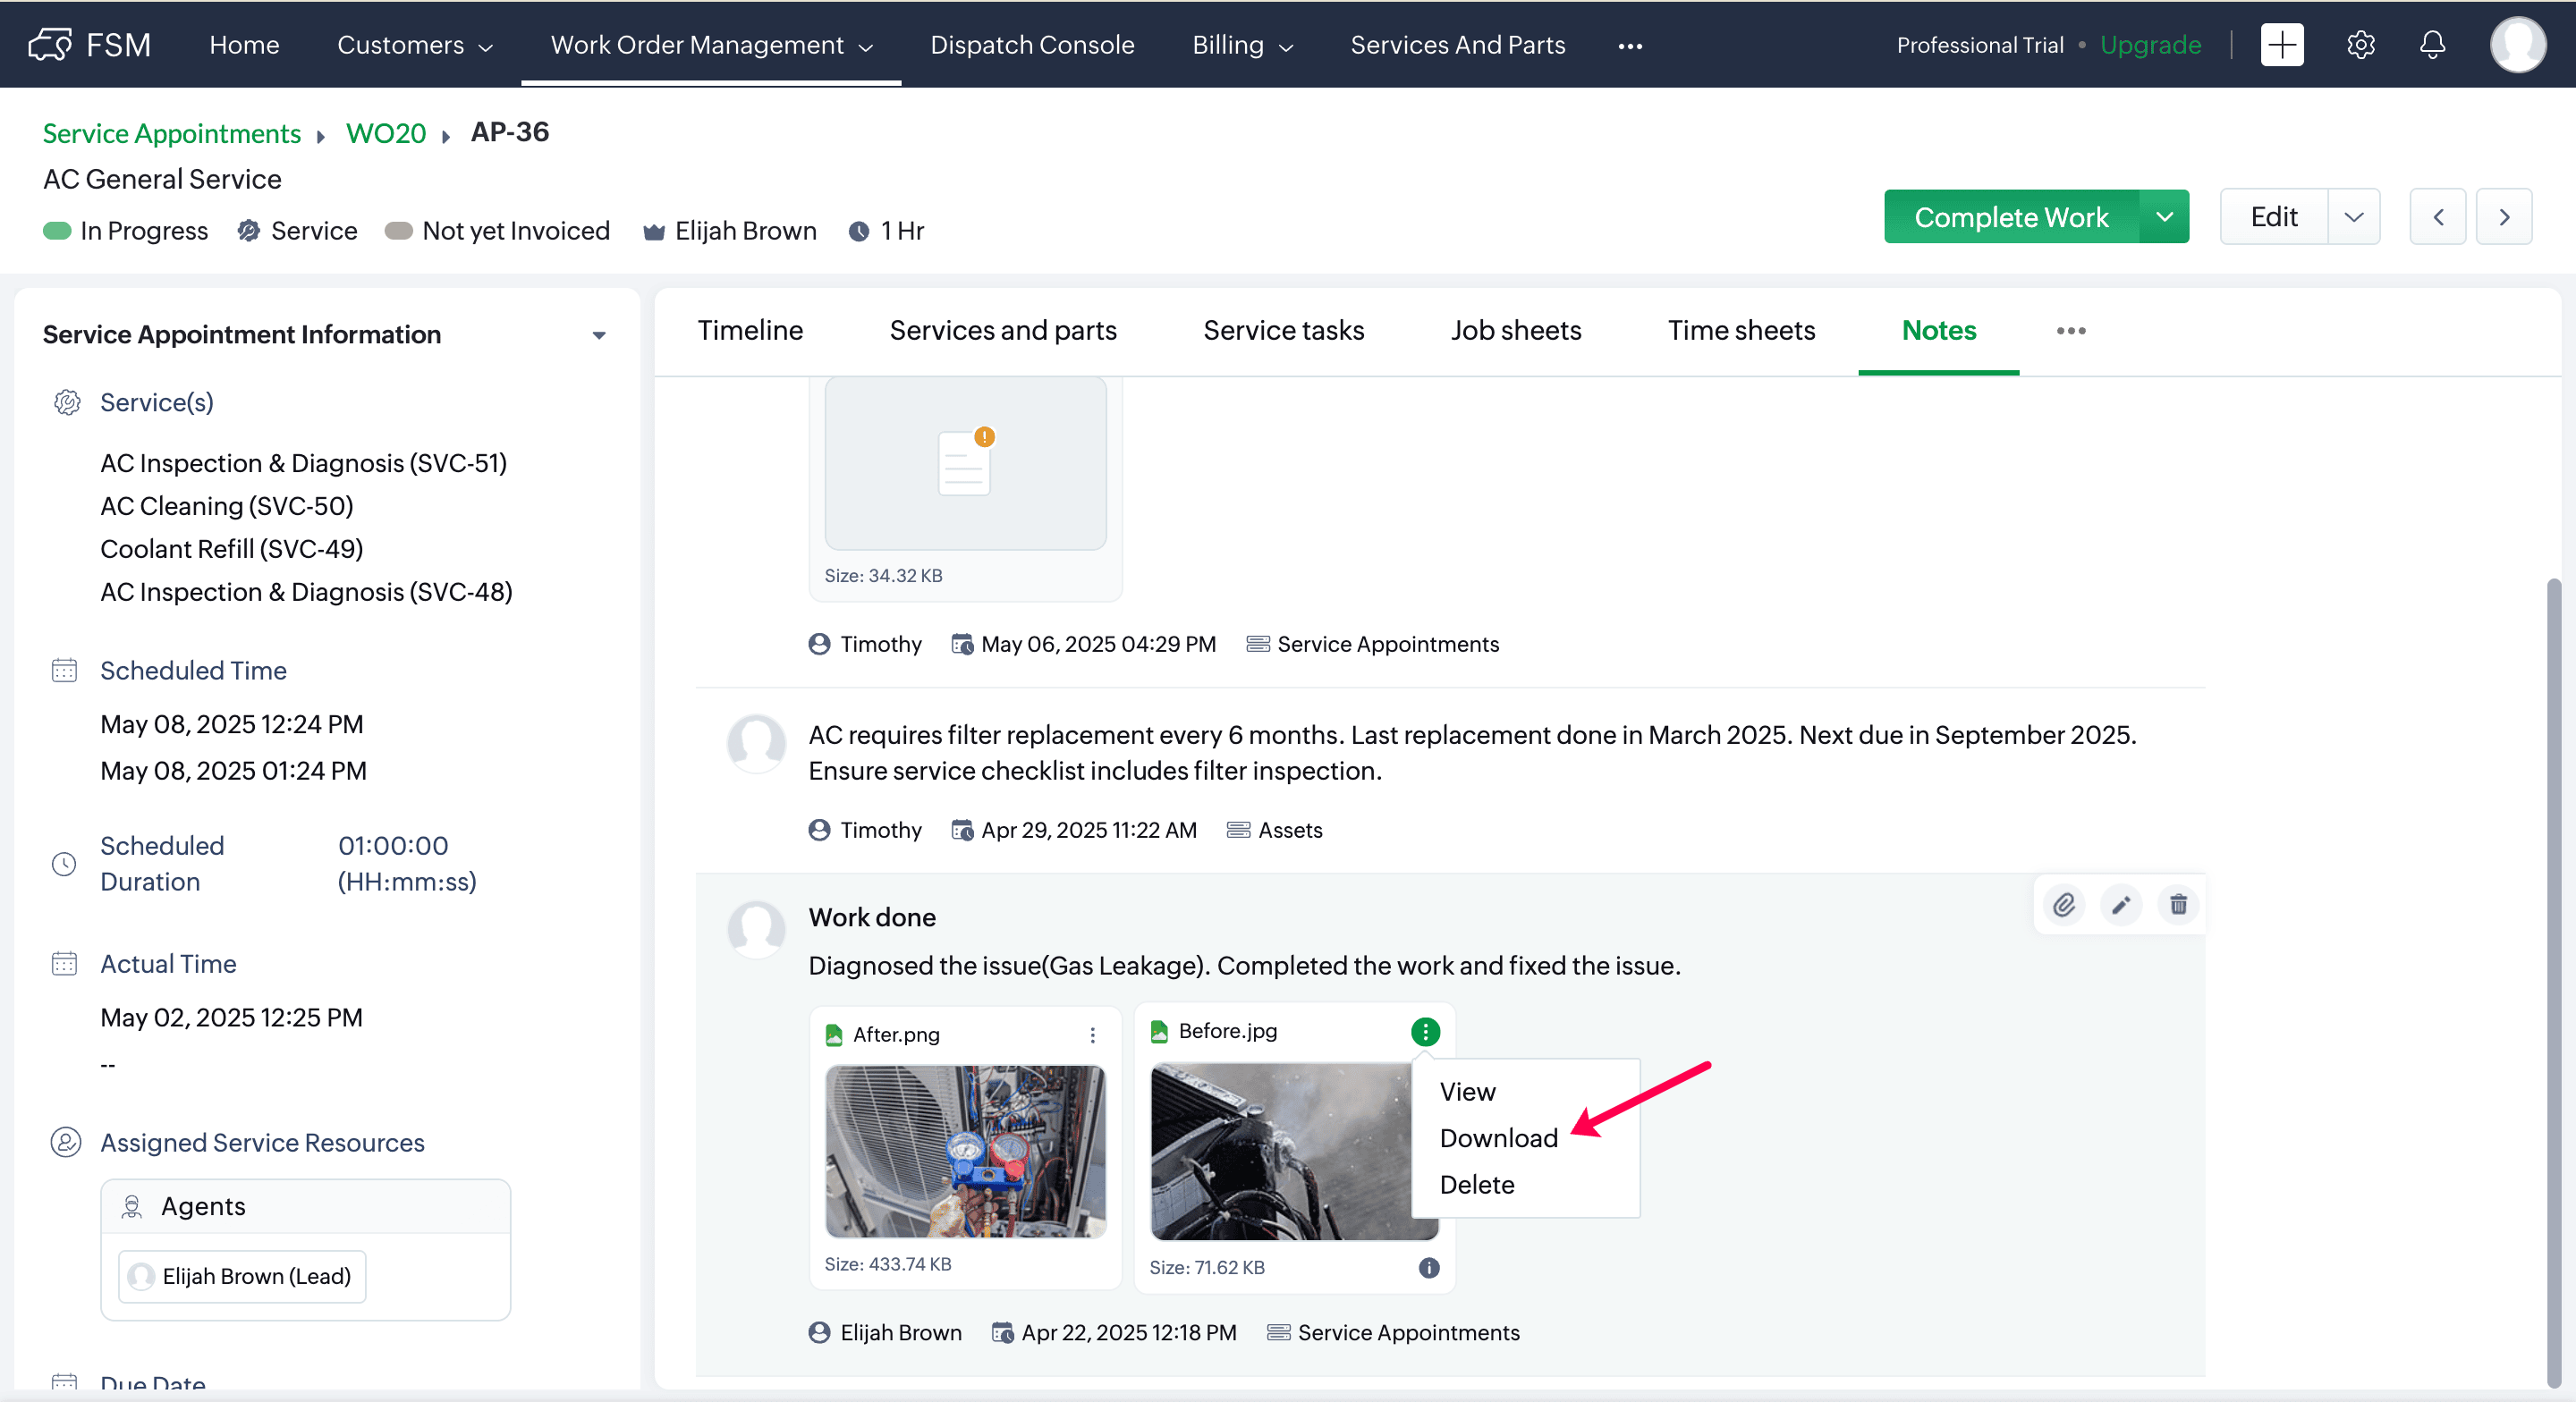Switch to the Time sheets tab
This screenshot has width=2576, height=1402.
1741,331
